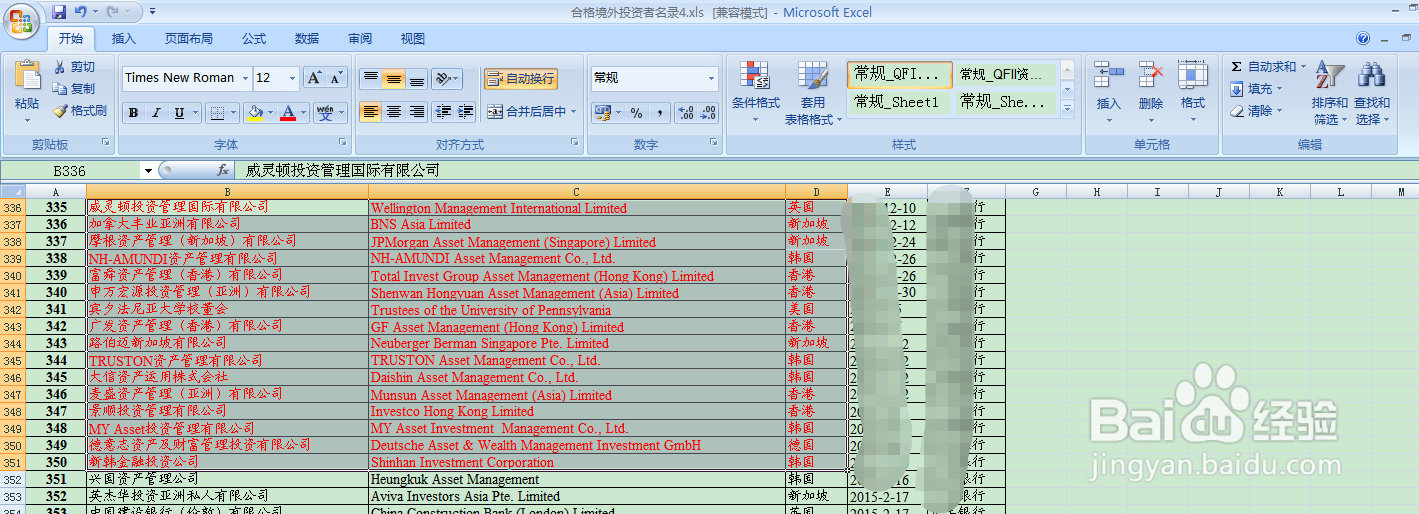Expand 合并后居中 dropdown arrow
This screenshot has height=514, width=1419.
574,112
